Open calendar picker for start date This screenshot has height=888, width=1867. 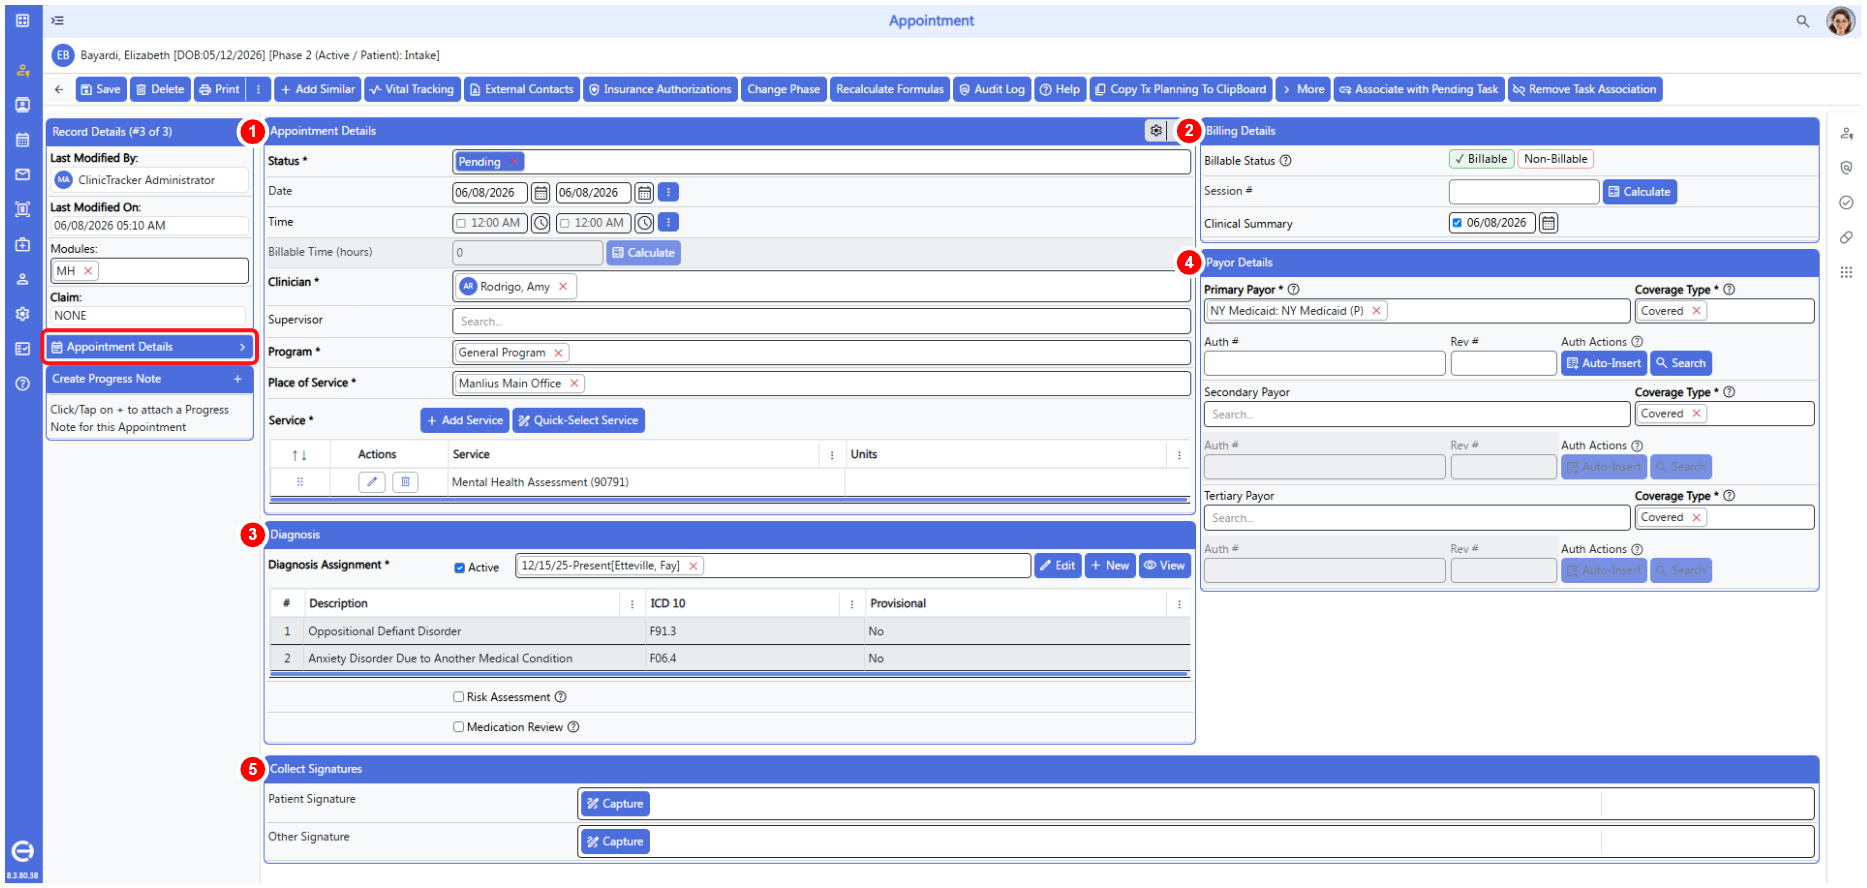(541, 193)
